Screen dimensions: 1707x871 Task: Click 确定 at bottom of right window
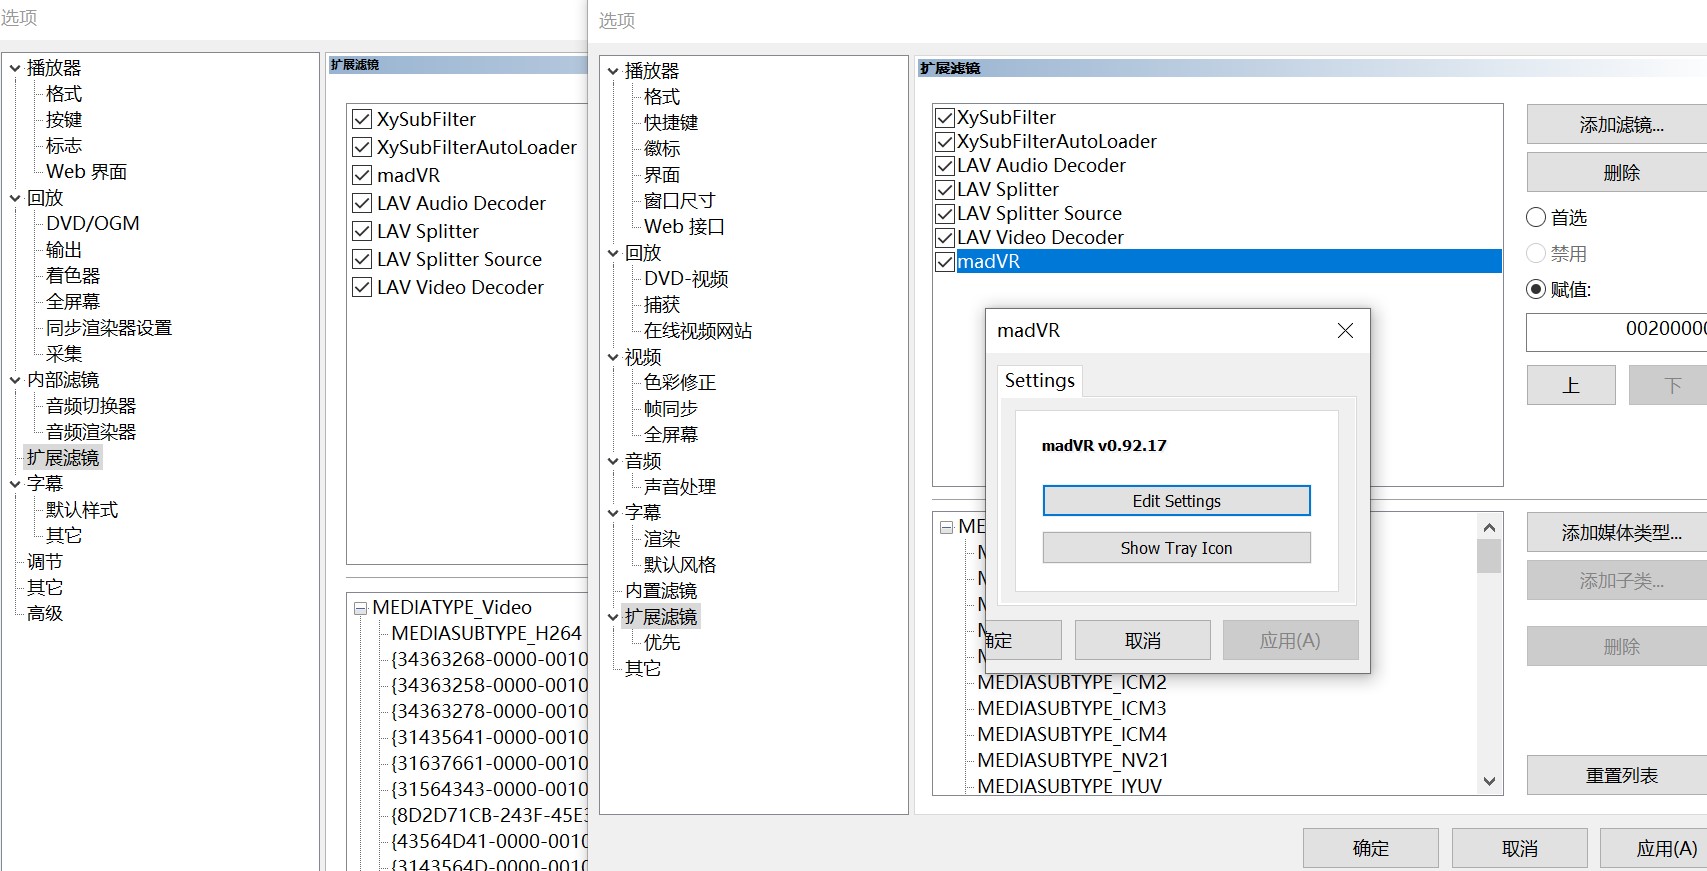(1370, 848)
